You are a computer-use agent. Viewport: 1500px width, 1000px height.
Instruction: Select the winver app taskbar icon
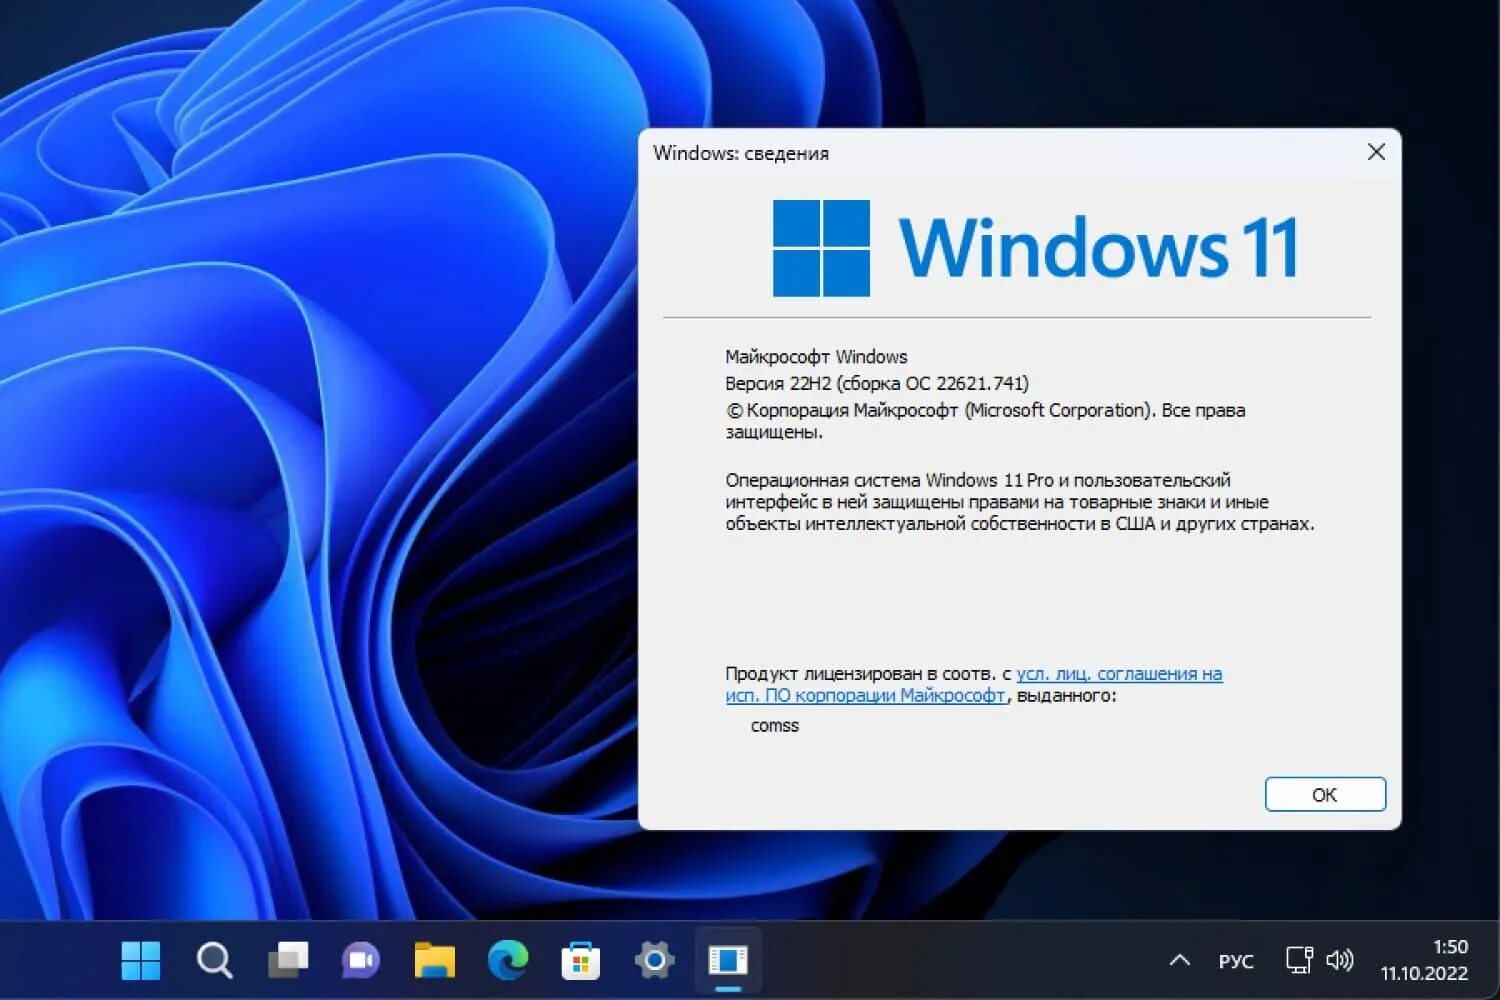click(728, 961)
